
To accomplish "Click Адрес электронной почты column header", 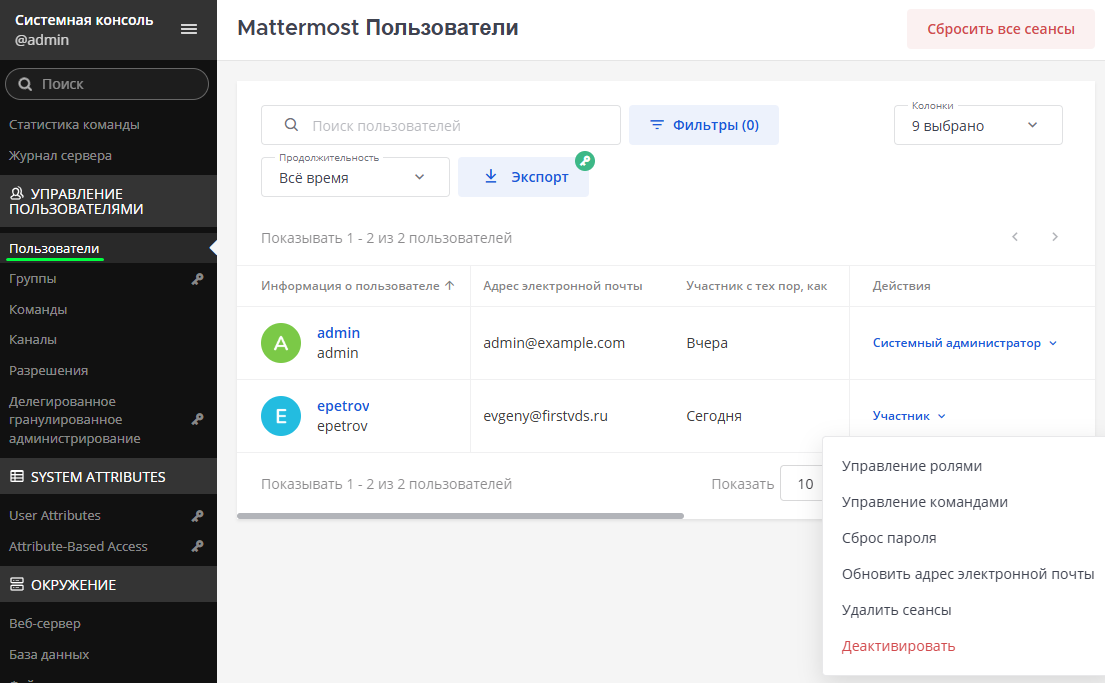I will pyautogui.click(x=562, y=285).
